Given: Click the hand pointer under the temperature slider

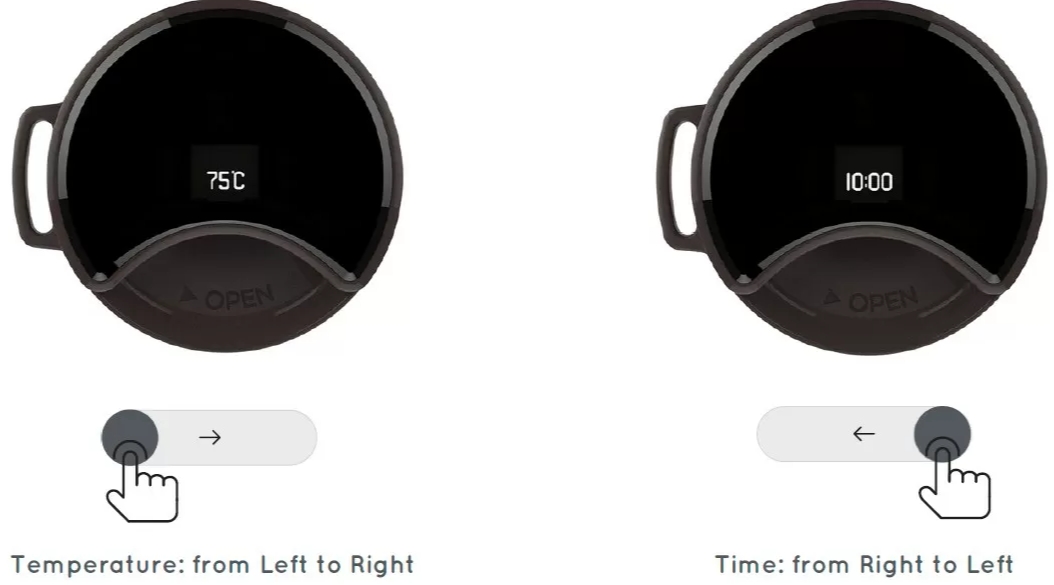Looking at the screenshot, I should [143, 481].
